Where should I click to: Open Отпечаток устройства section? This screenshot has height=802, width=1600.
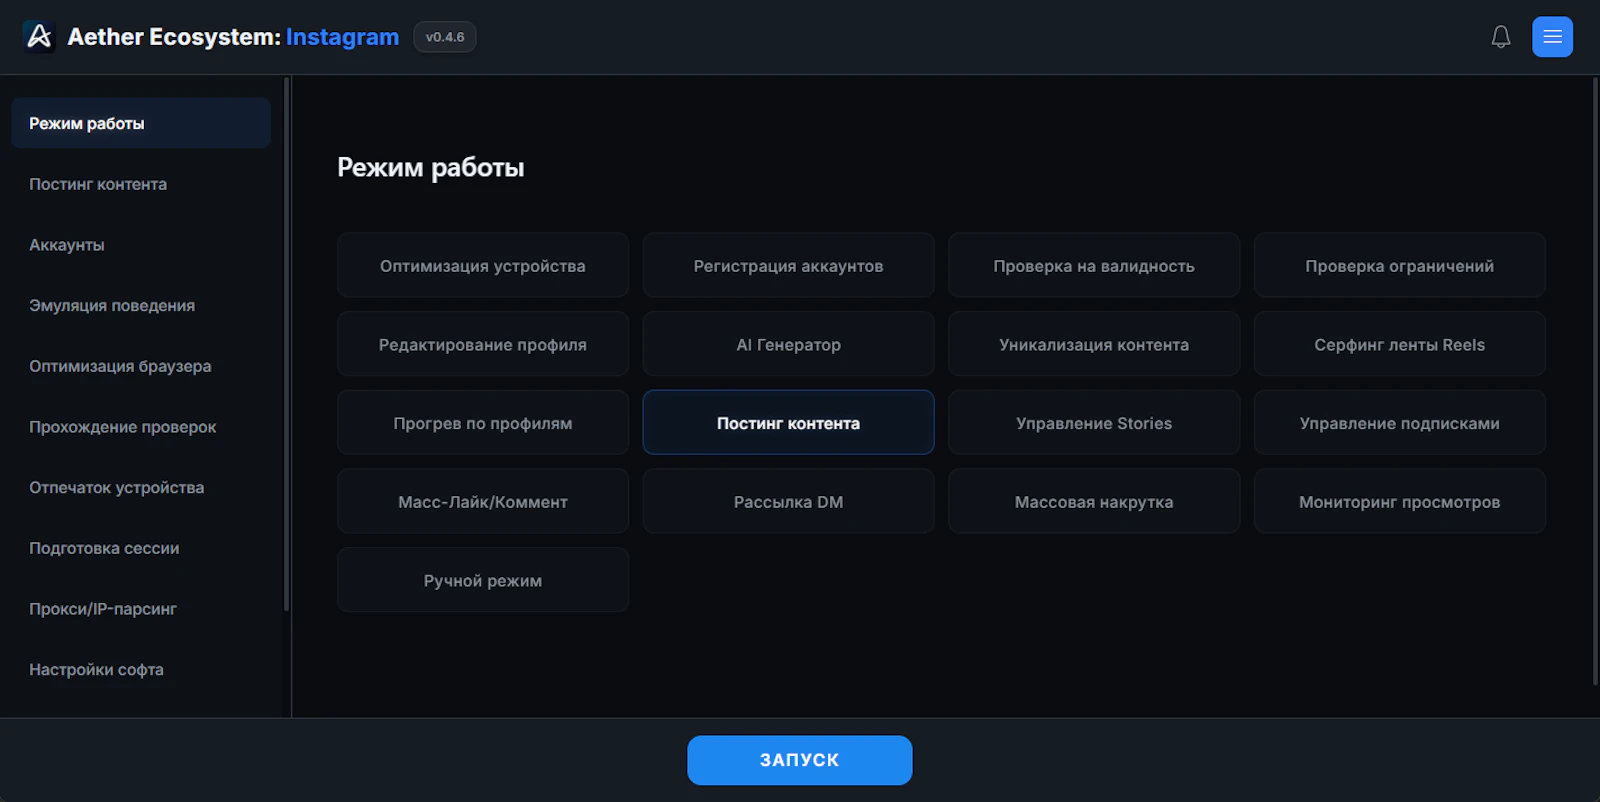[141, 487]
